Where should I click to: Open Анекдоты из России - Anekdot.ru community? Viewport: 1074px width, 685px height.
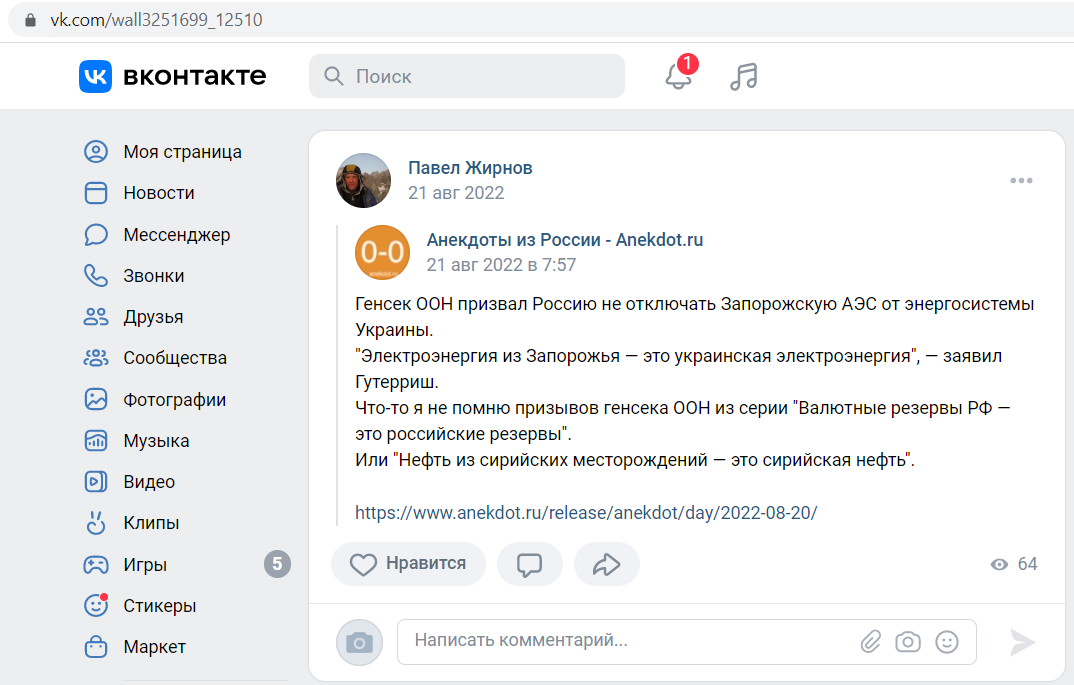pyautogui.click(x=564, y=240)
